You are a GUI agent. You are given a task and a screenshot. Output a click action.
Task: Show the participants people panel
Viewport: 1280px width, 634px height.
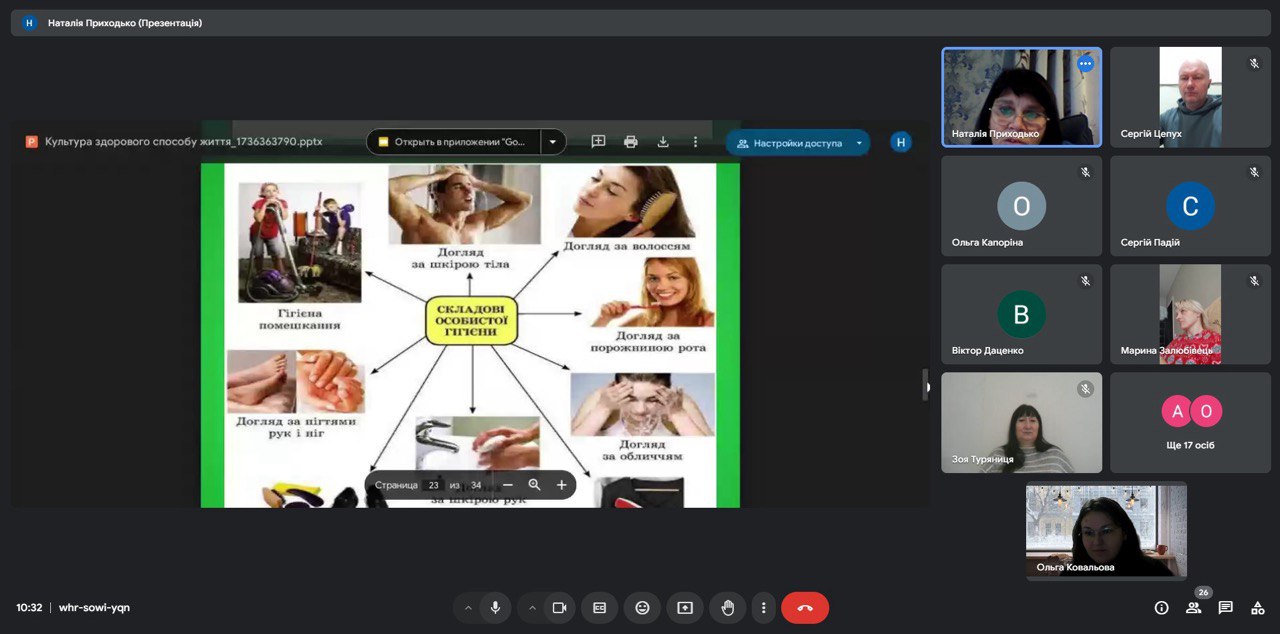pyautogui.click(x=1193, y=608)
